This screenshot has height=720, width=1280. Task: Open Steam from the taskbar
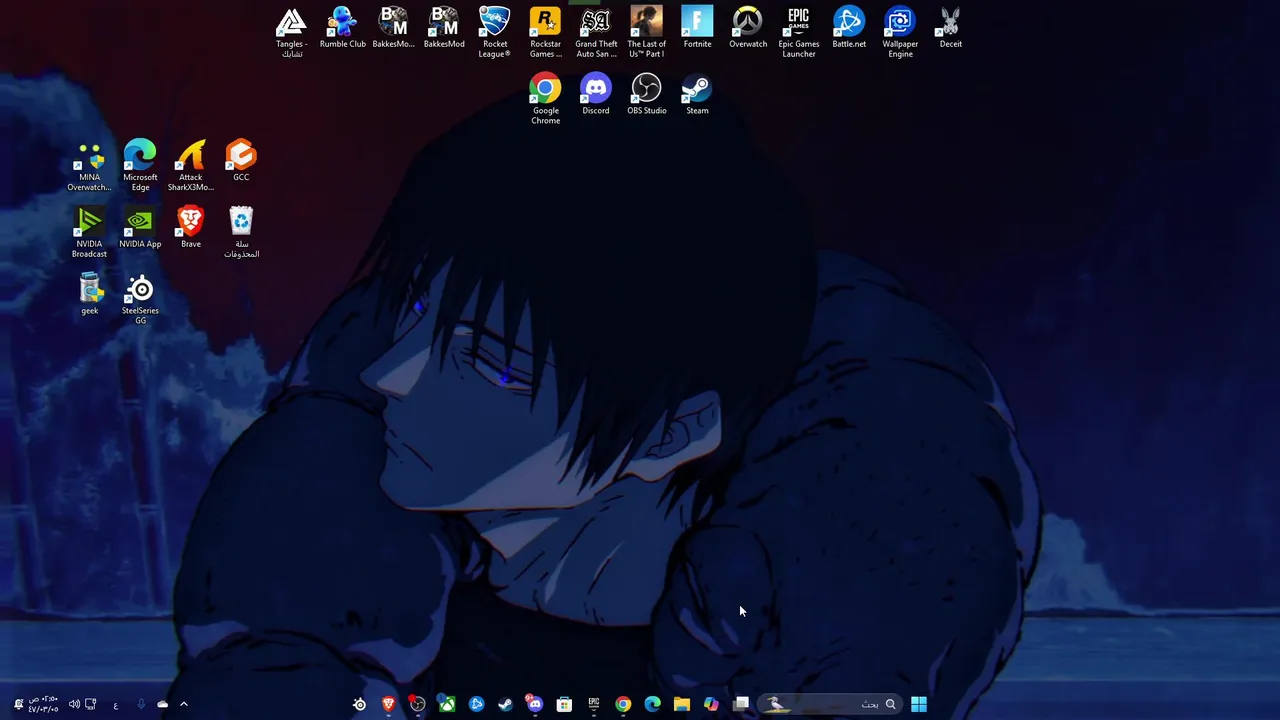[x=505, y=704]
